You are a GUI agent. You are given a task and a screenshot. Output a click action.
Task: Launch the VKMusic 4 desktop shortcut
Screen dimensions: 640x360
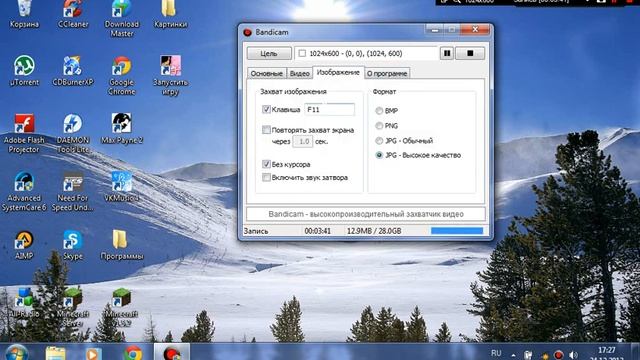[122, 187]
